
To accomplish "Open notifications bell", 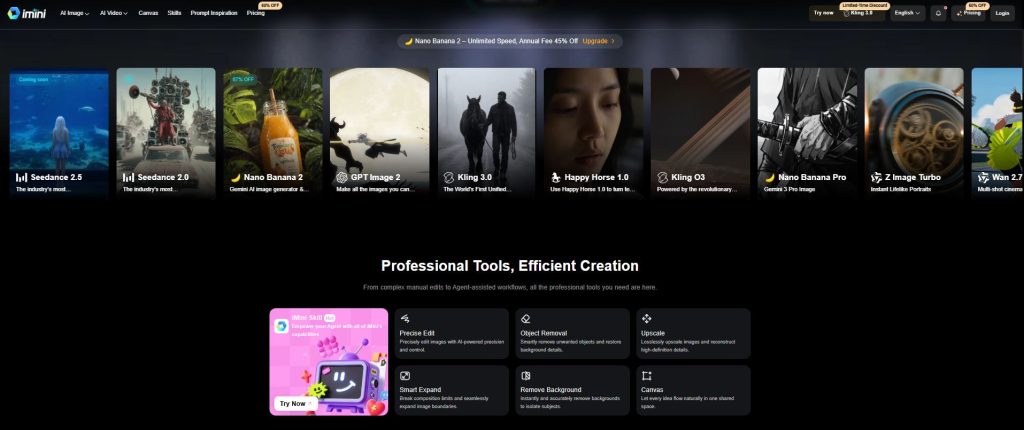I will [x=938, y=13].
